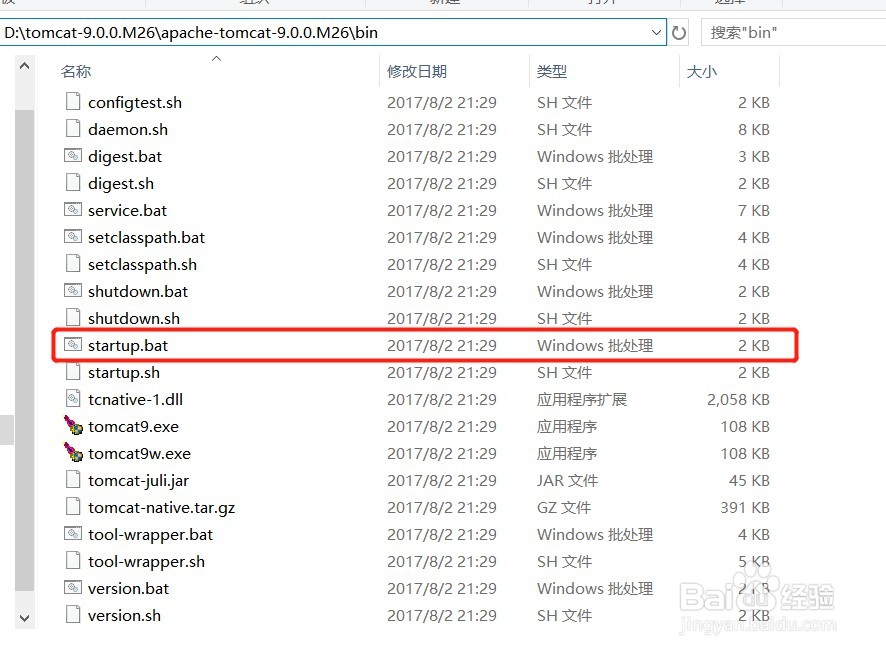This screenshot has height=655, width=886.
Task: Click the 搜索"bin" search box
Action: pos(793,32)
